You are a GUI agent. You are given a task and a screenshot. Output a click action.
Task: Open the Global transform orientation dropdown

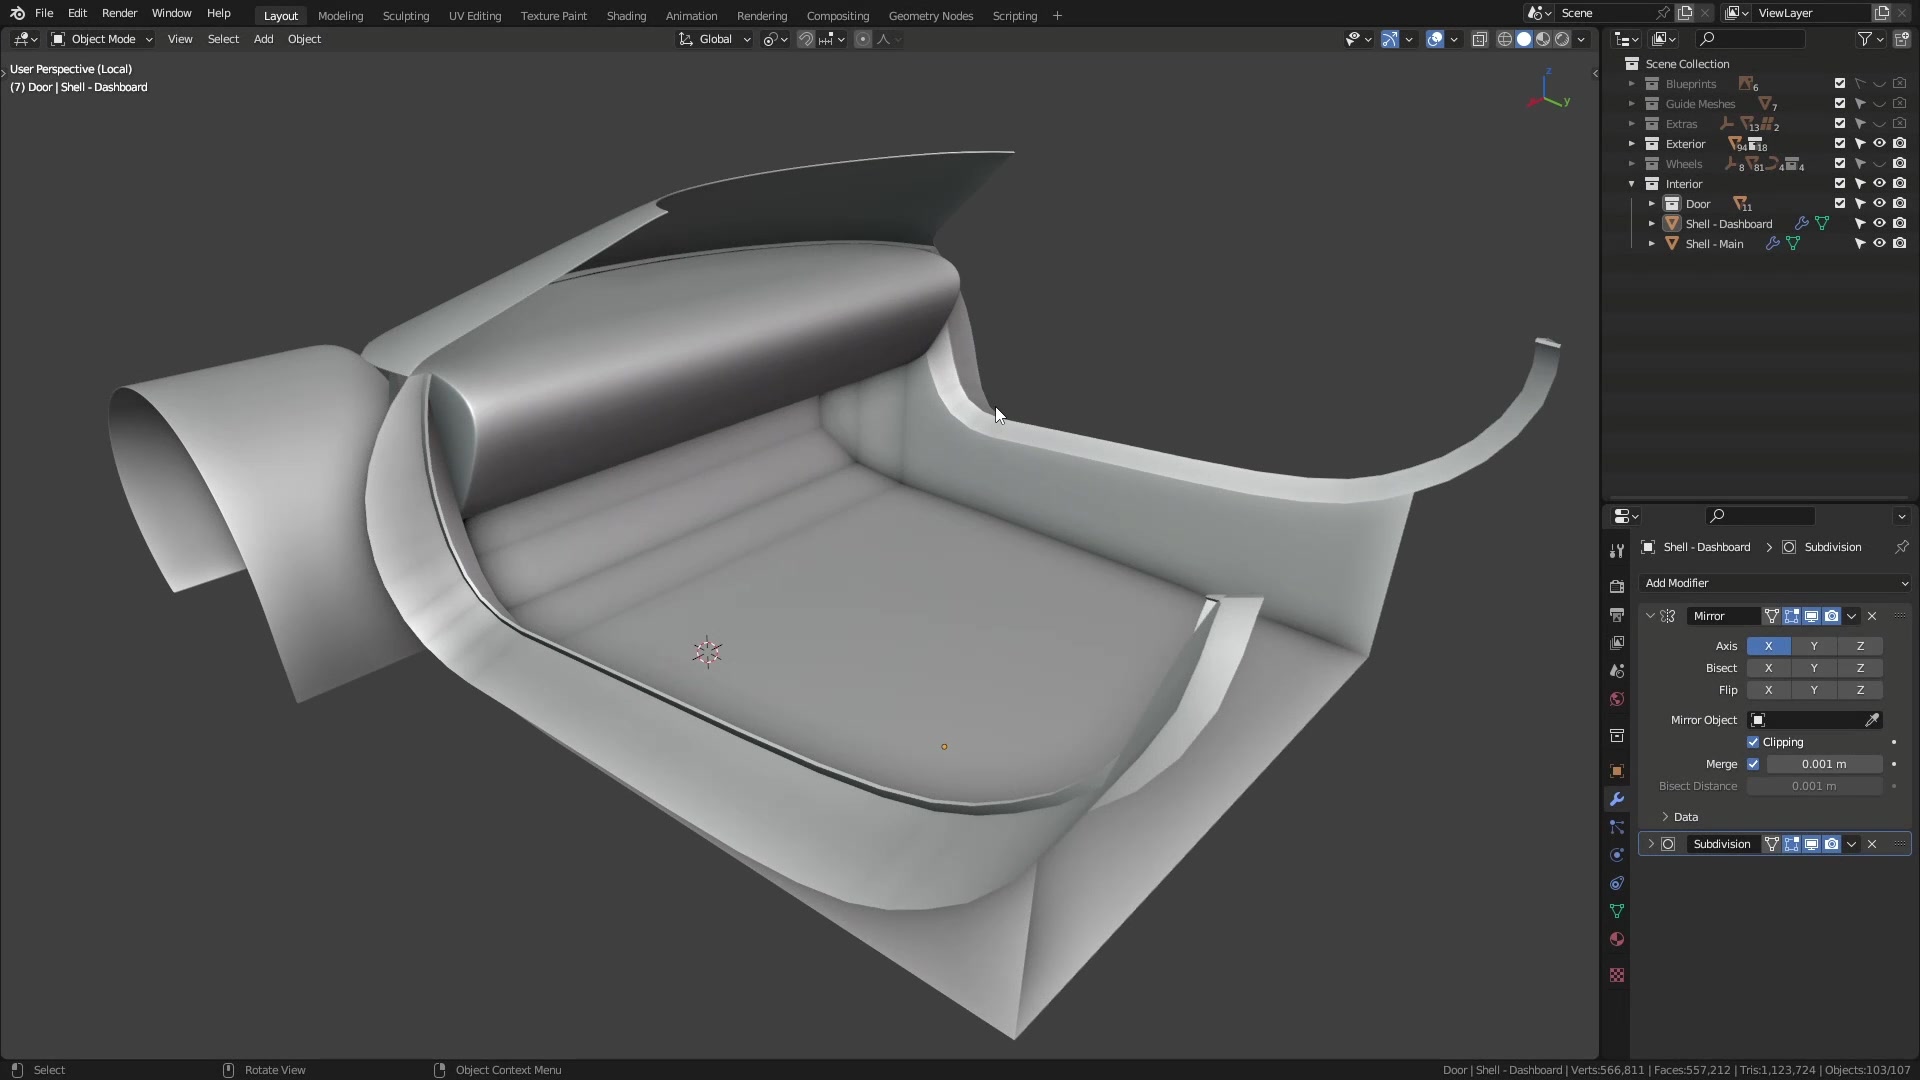point(715,39)
